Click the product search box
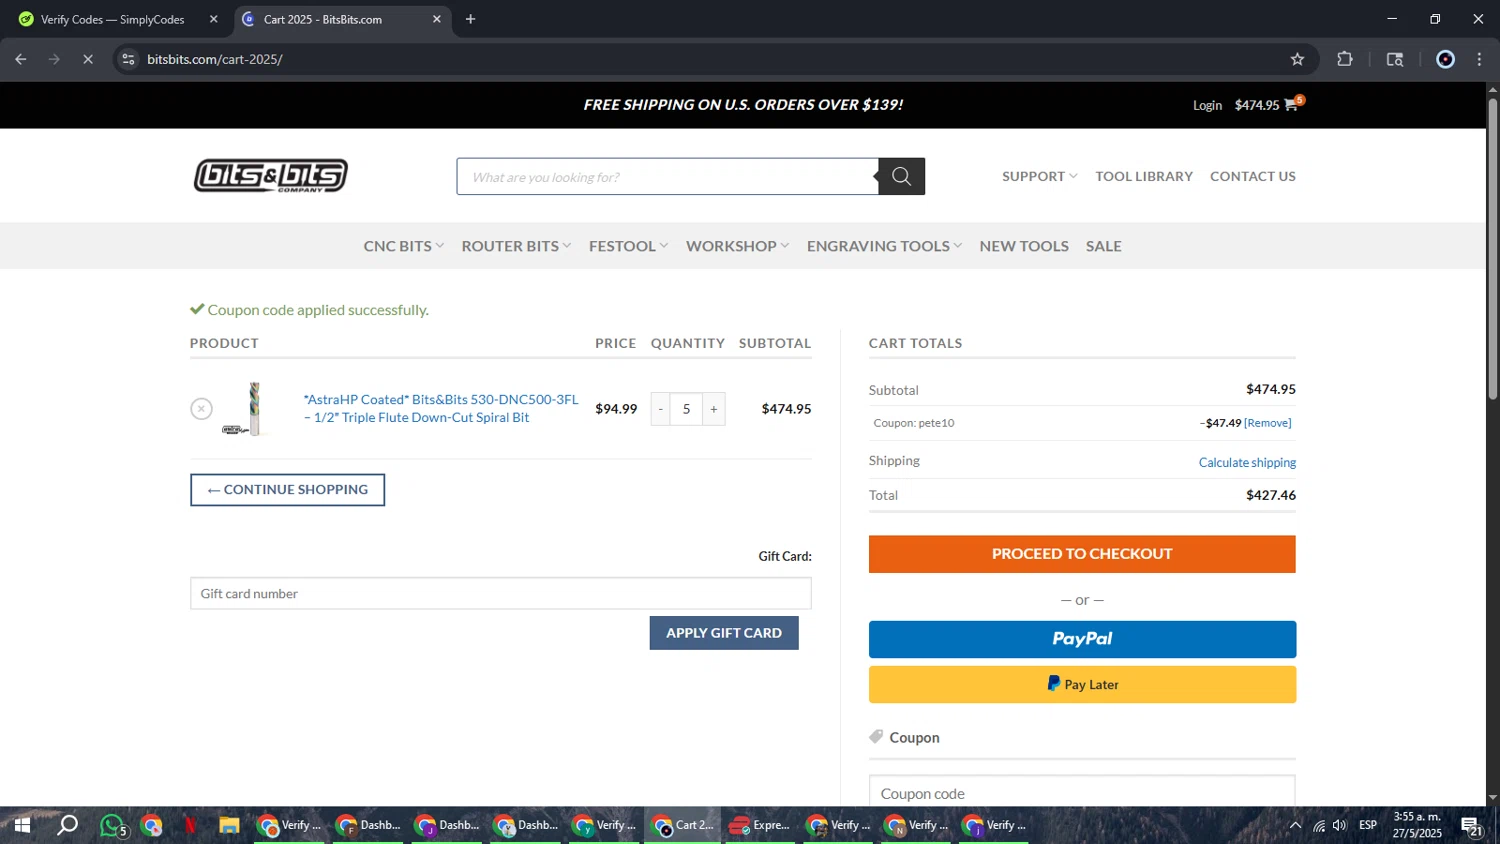This screenshot has width=1500, height=844. click(x=668, y=176)
